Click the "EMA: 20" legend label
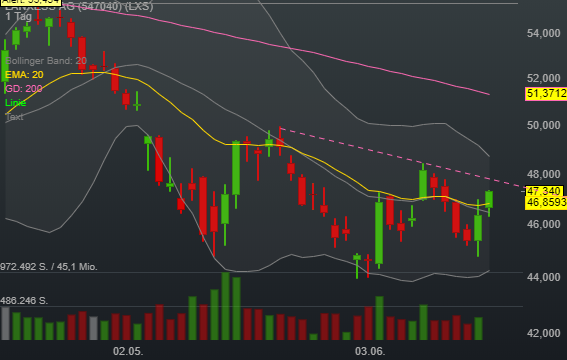 point(24,75)
